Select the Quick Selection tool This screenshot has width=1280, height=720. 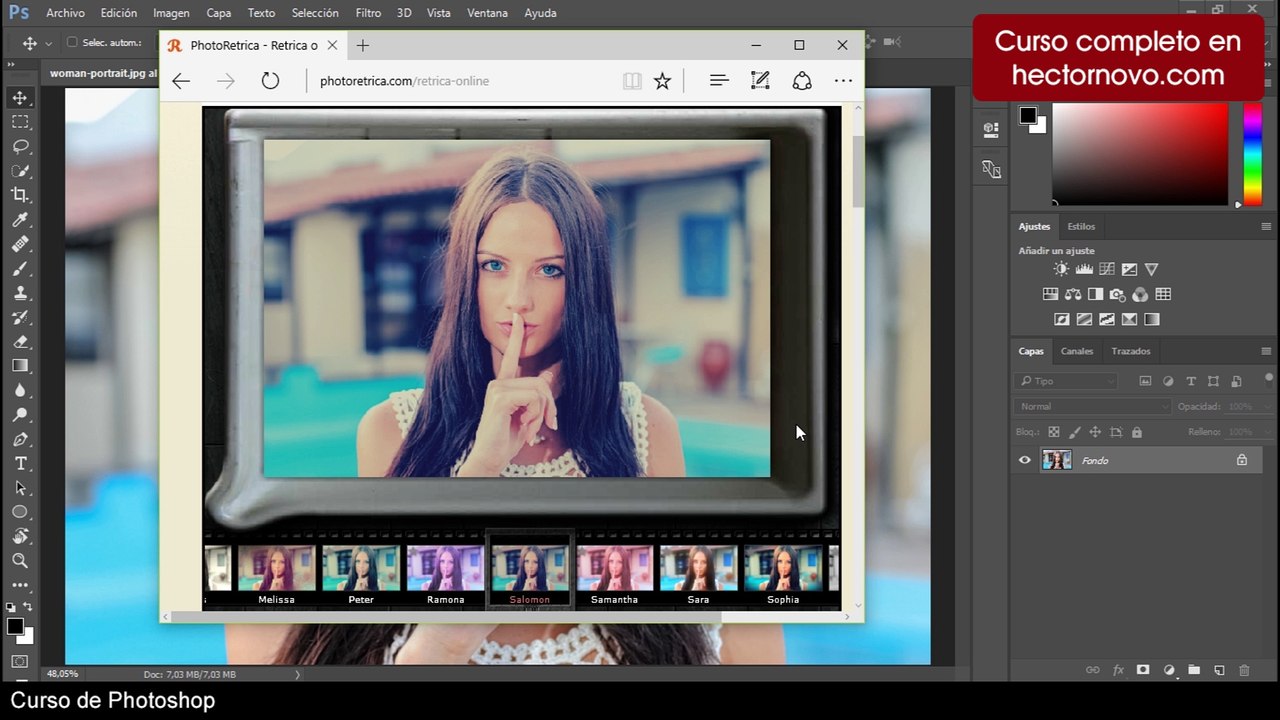(x=20, y=171)
